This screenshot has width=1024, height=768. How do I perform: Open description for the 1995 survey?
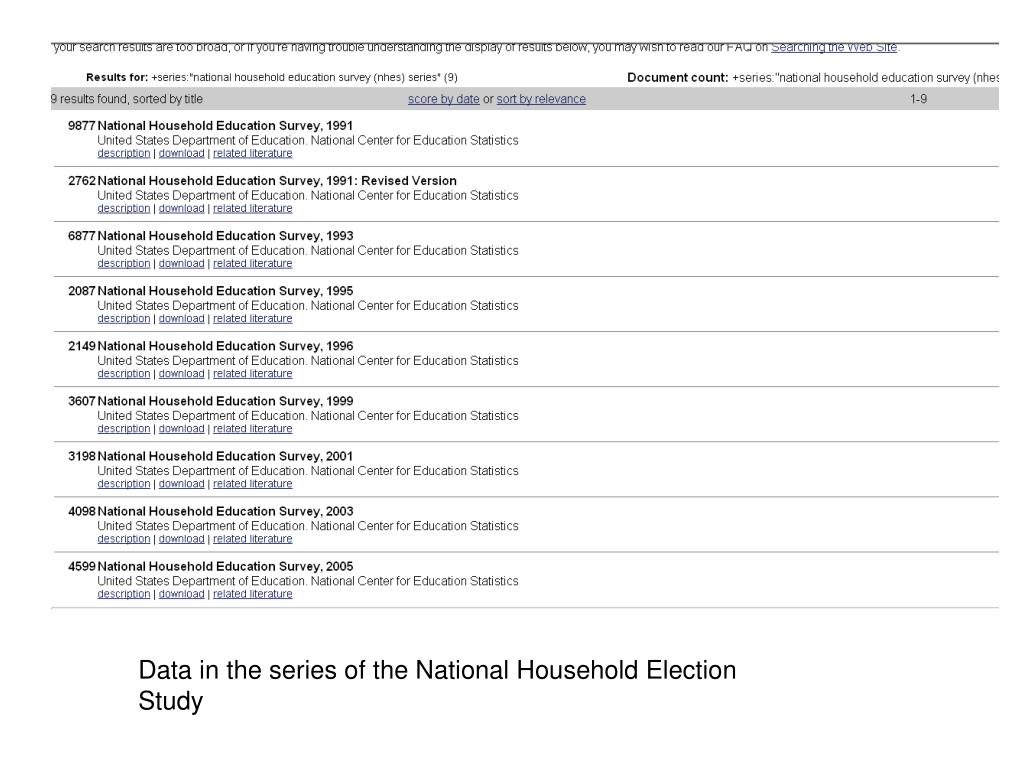123,319
